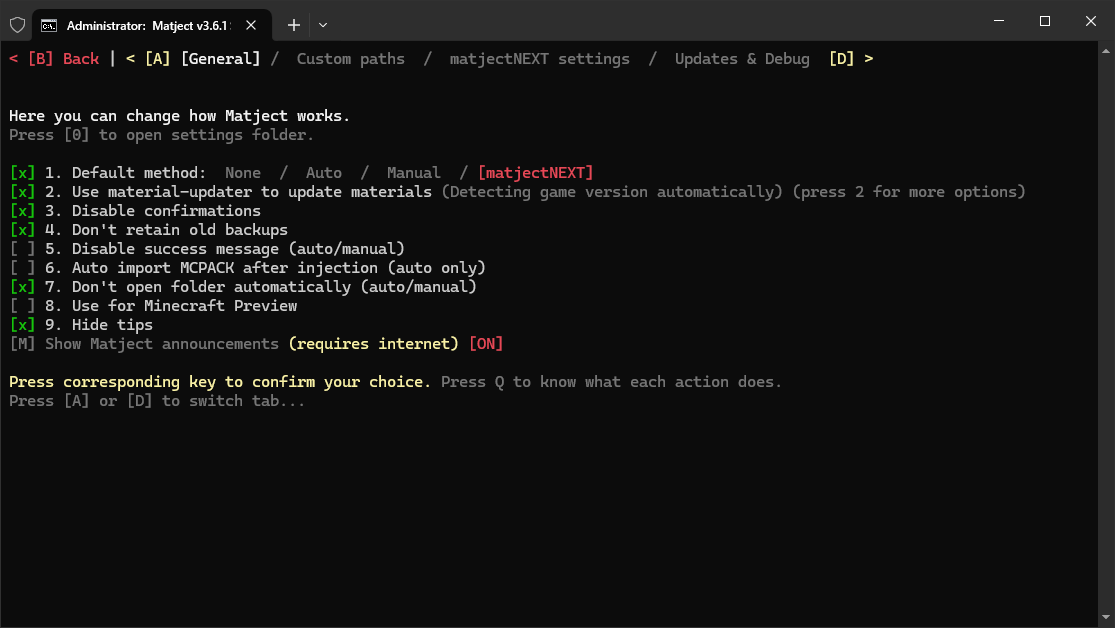Click the "Use for Minecraft Preview" label

tap(184, 306)
